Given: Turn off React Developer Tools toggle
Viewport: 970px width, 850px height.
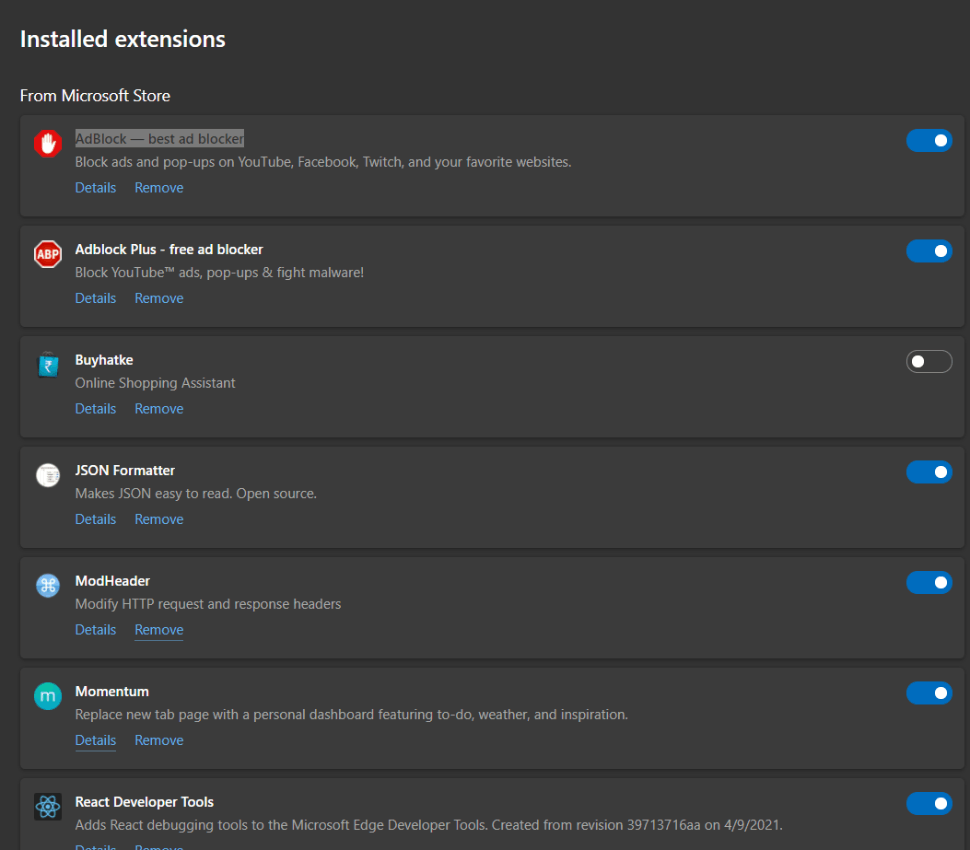Looking at the screenshot, I should 929,803.
